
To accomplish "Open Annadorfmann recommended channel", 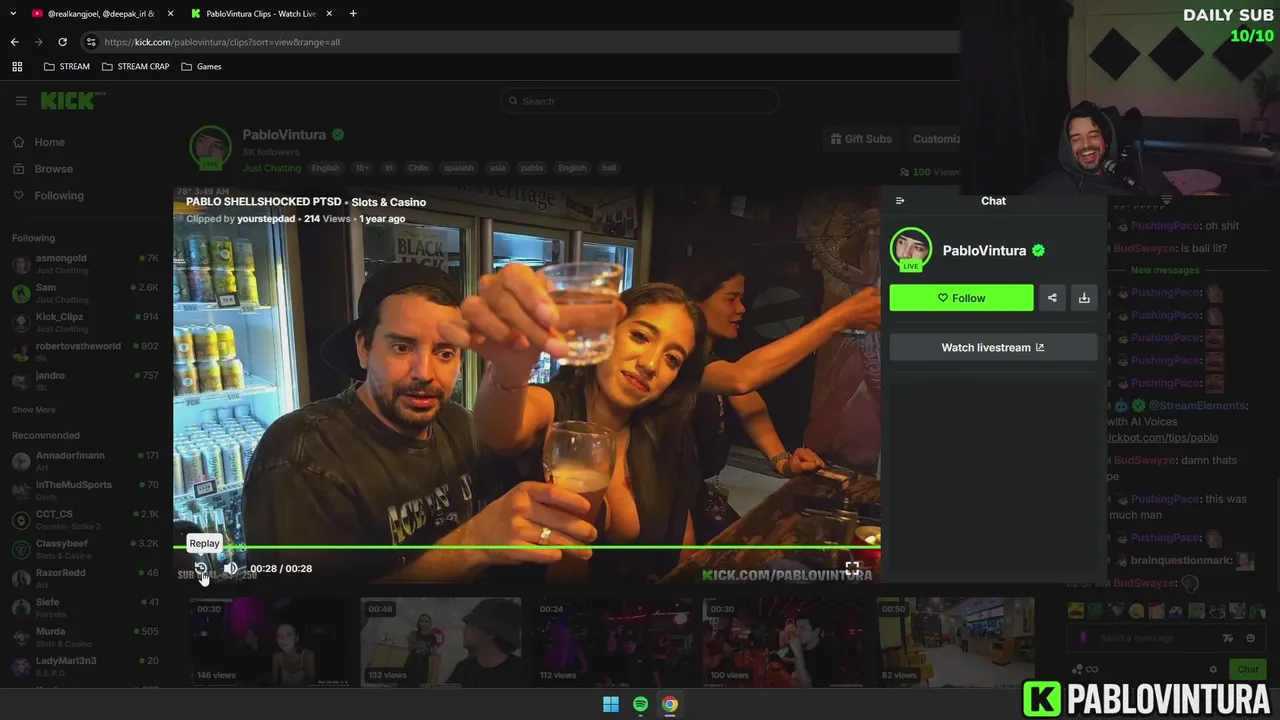I will (85, 461).
